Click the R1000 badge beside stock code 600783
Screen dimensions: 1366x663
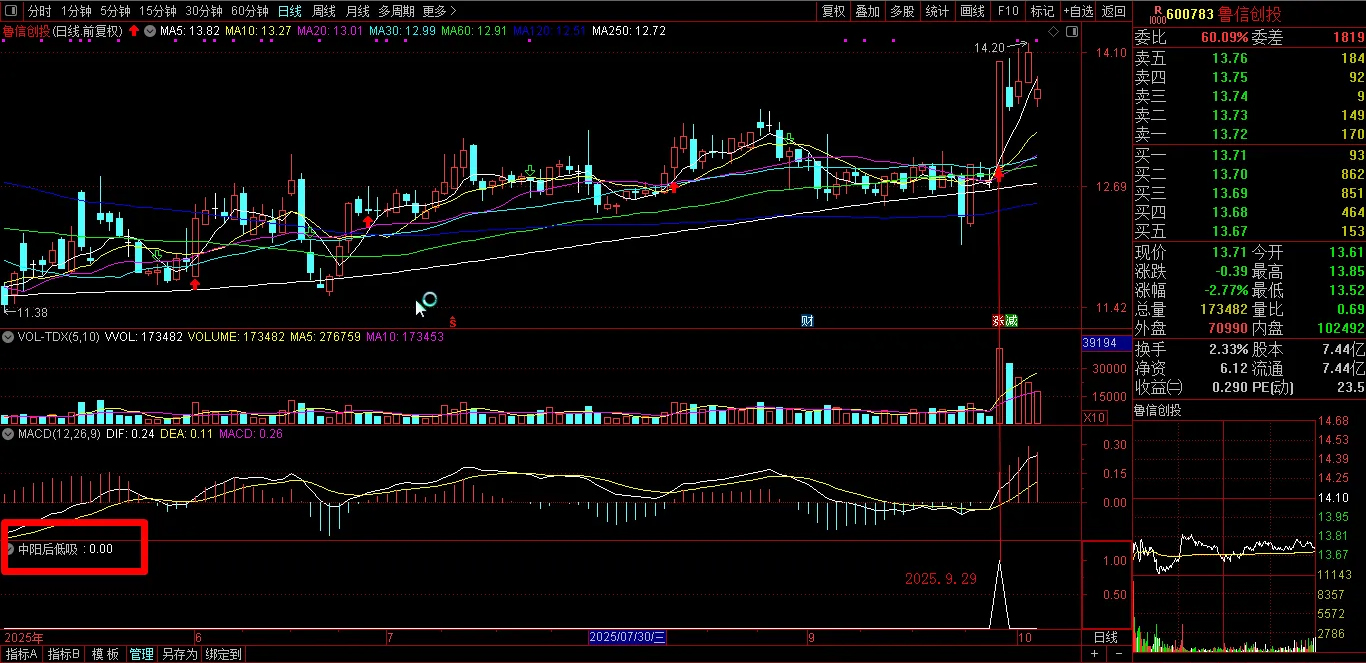(x=1157, y=14)
